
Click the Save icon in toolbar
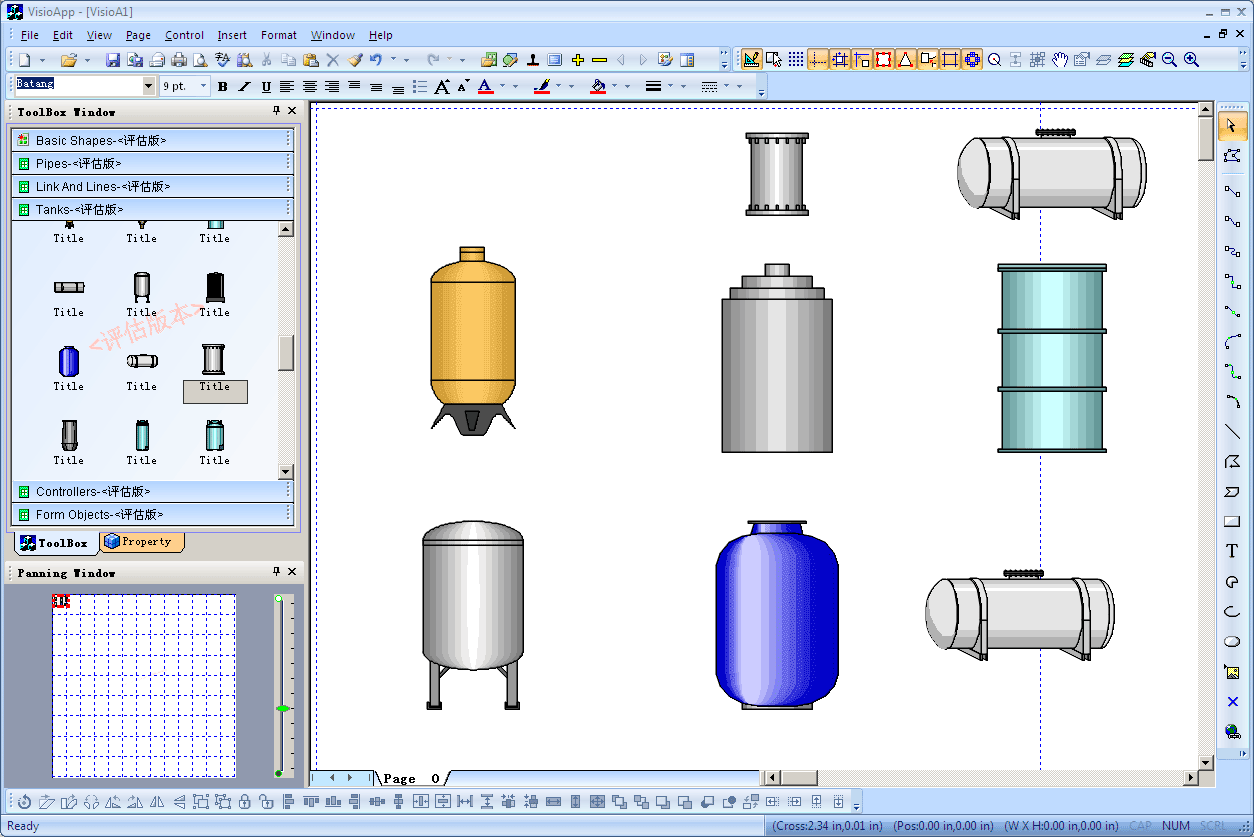click(113, 60)
